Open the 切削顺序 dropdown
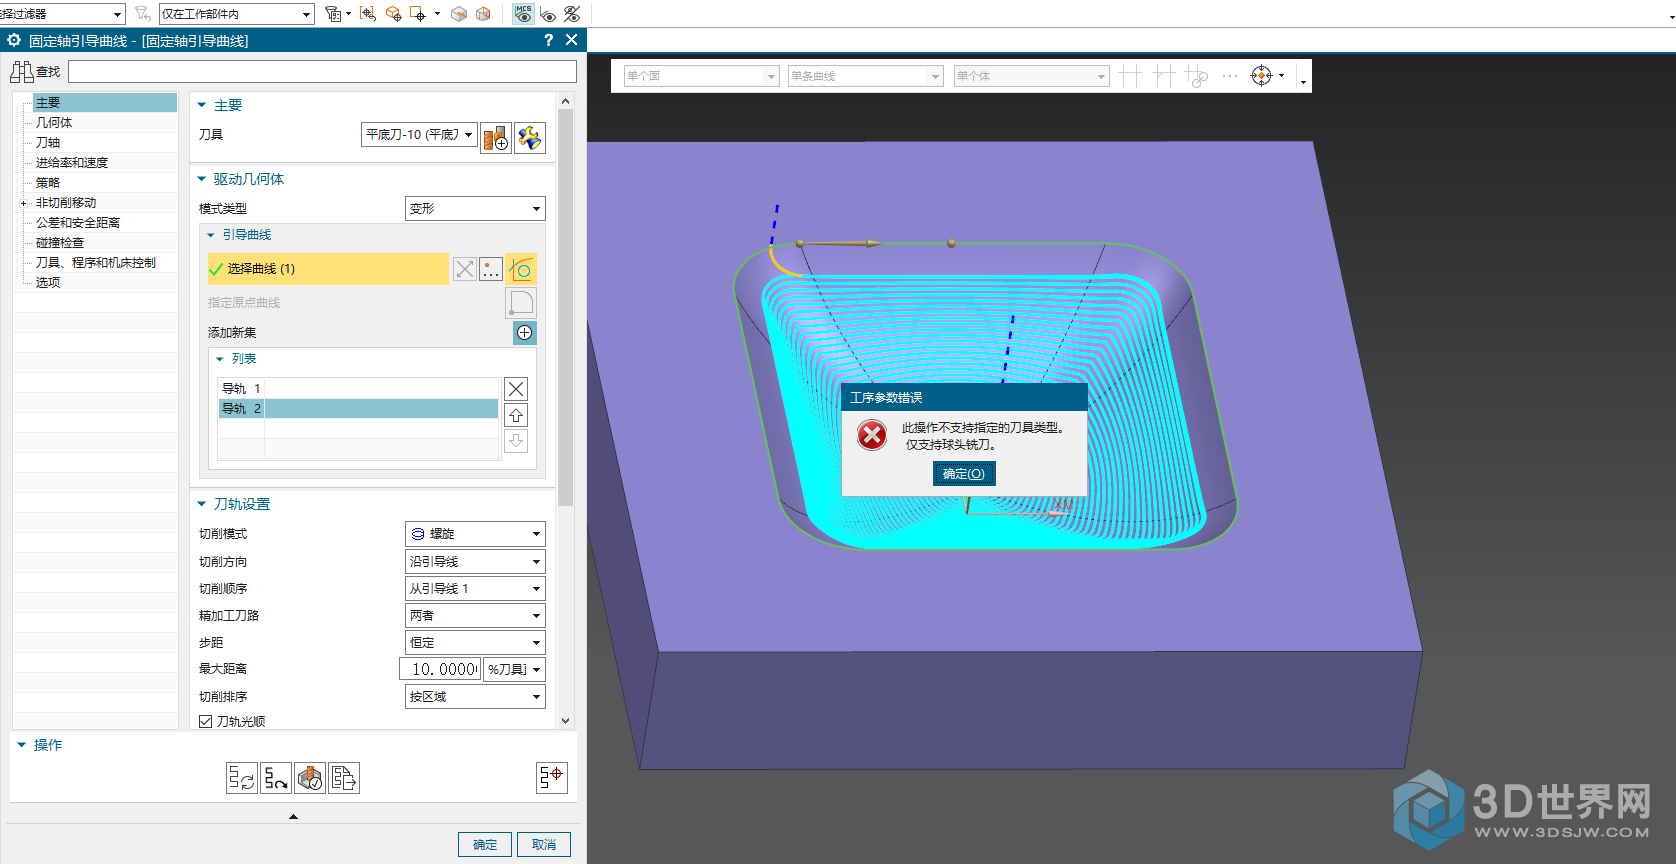Viewport: 1676px width, 864px height. point(475,589)
